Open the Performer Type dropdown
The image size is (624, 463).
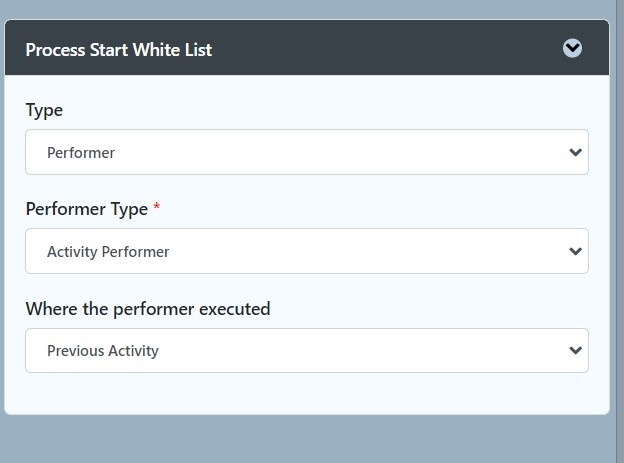307,251
